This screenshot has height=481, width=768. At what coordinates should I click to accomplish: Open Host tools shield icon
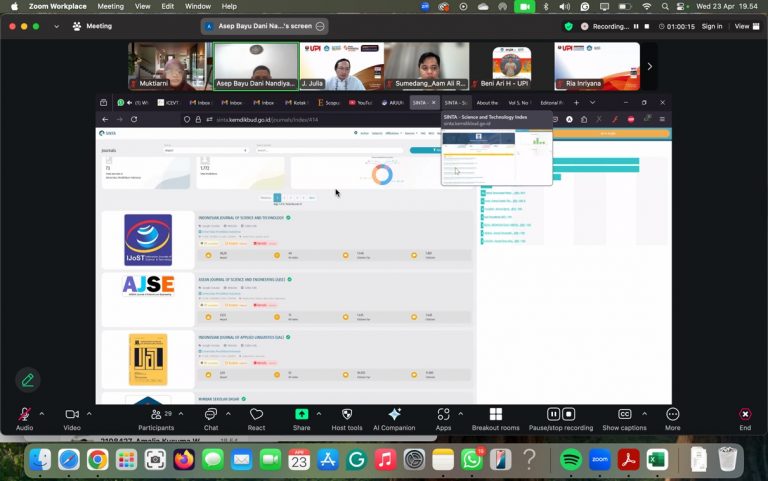point(347,414)
